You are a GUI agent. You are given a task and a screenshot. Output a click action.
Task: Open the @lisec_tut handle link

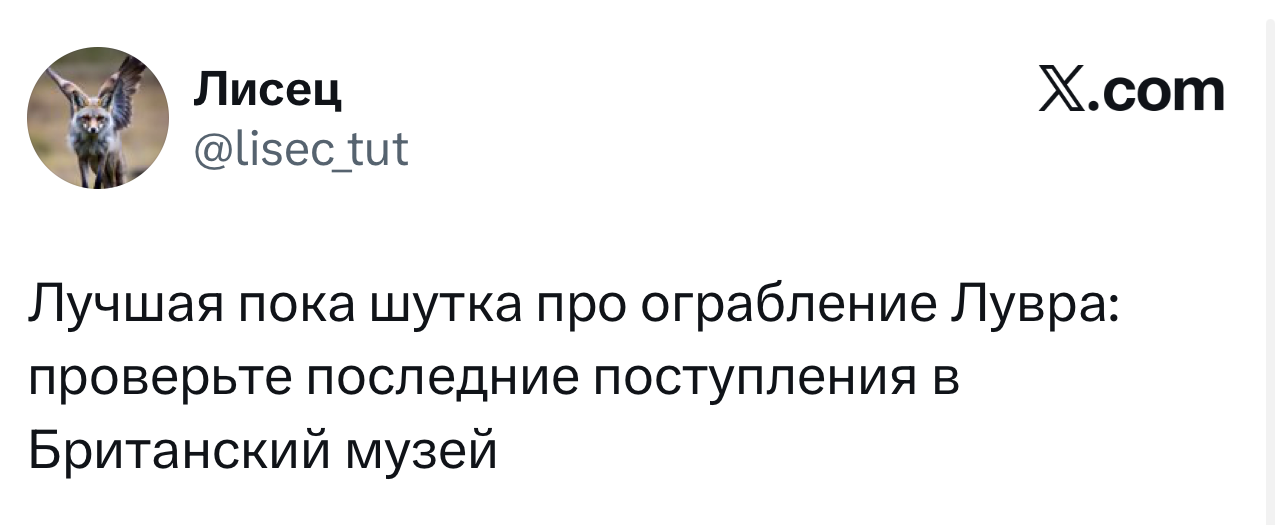[300, 151]
